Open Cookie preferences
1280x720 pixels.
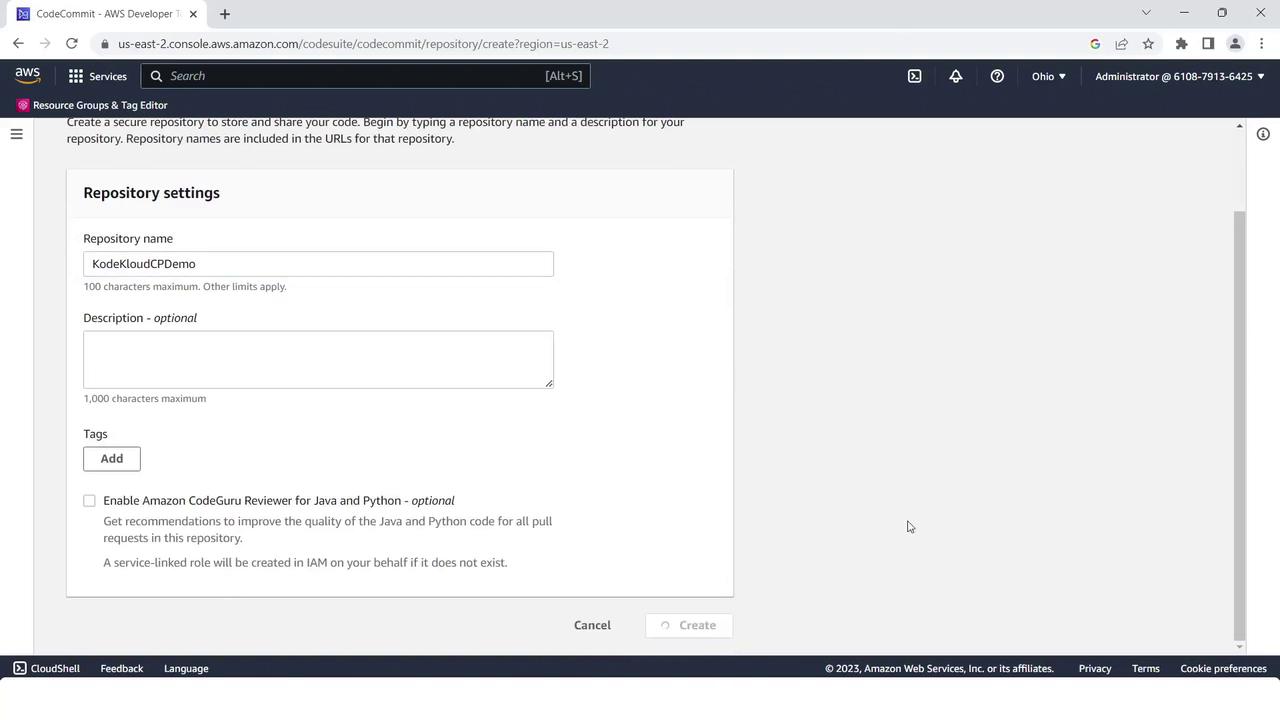(x=1223, y=668)
